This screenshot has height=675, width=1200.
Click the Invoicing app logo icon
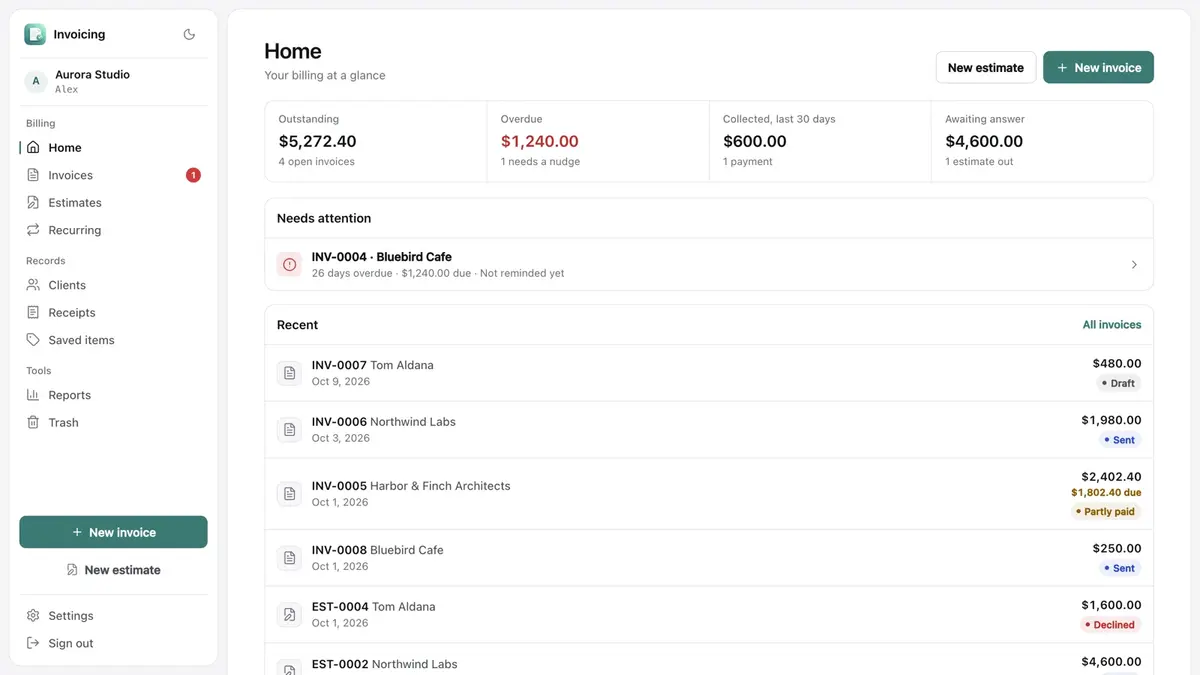35,34
